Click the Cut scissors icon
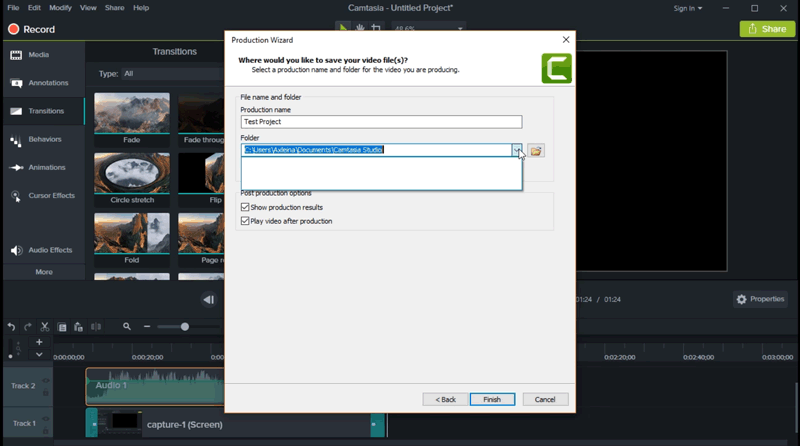This screenshot has width=800, height=446. (44, 326)
